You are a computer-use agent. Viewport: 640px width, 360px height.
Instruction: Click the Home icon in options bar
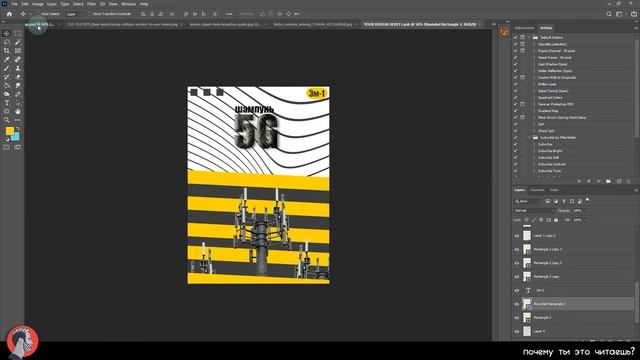coord(9,14)
